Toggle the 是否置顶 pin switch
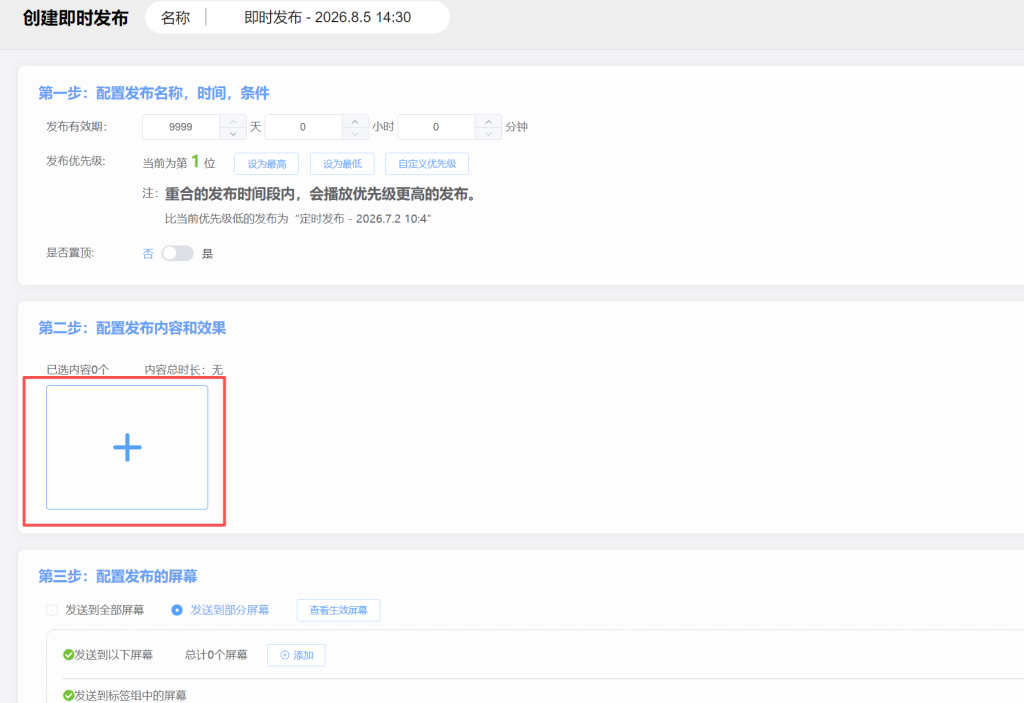The width and height of the screenshot is (1024, 703). 178,253
